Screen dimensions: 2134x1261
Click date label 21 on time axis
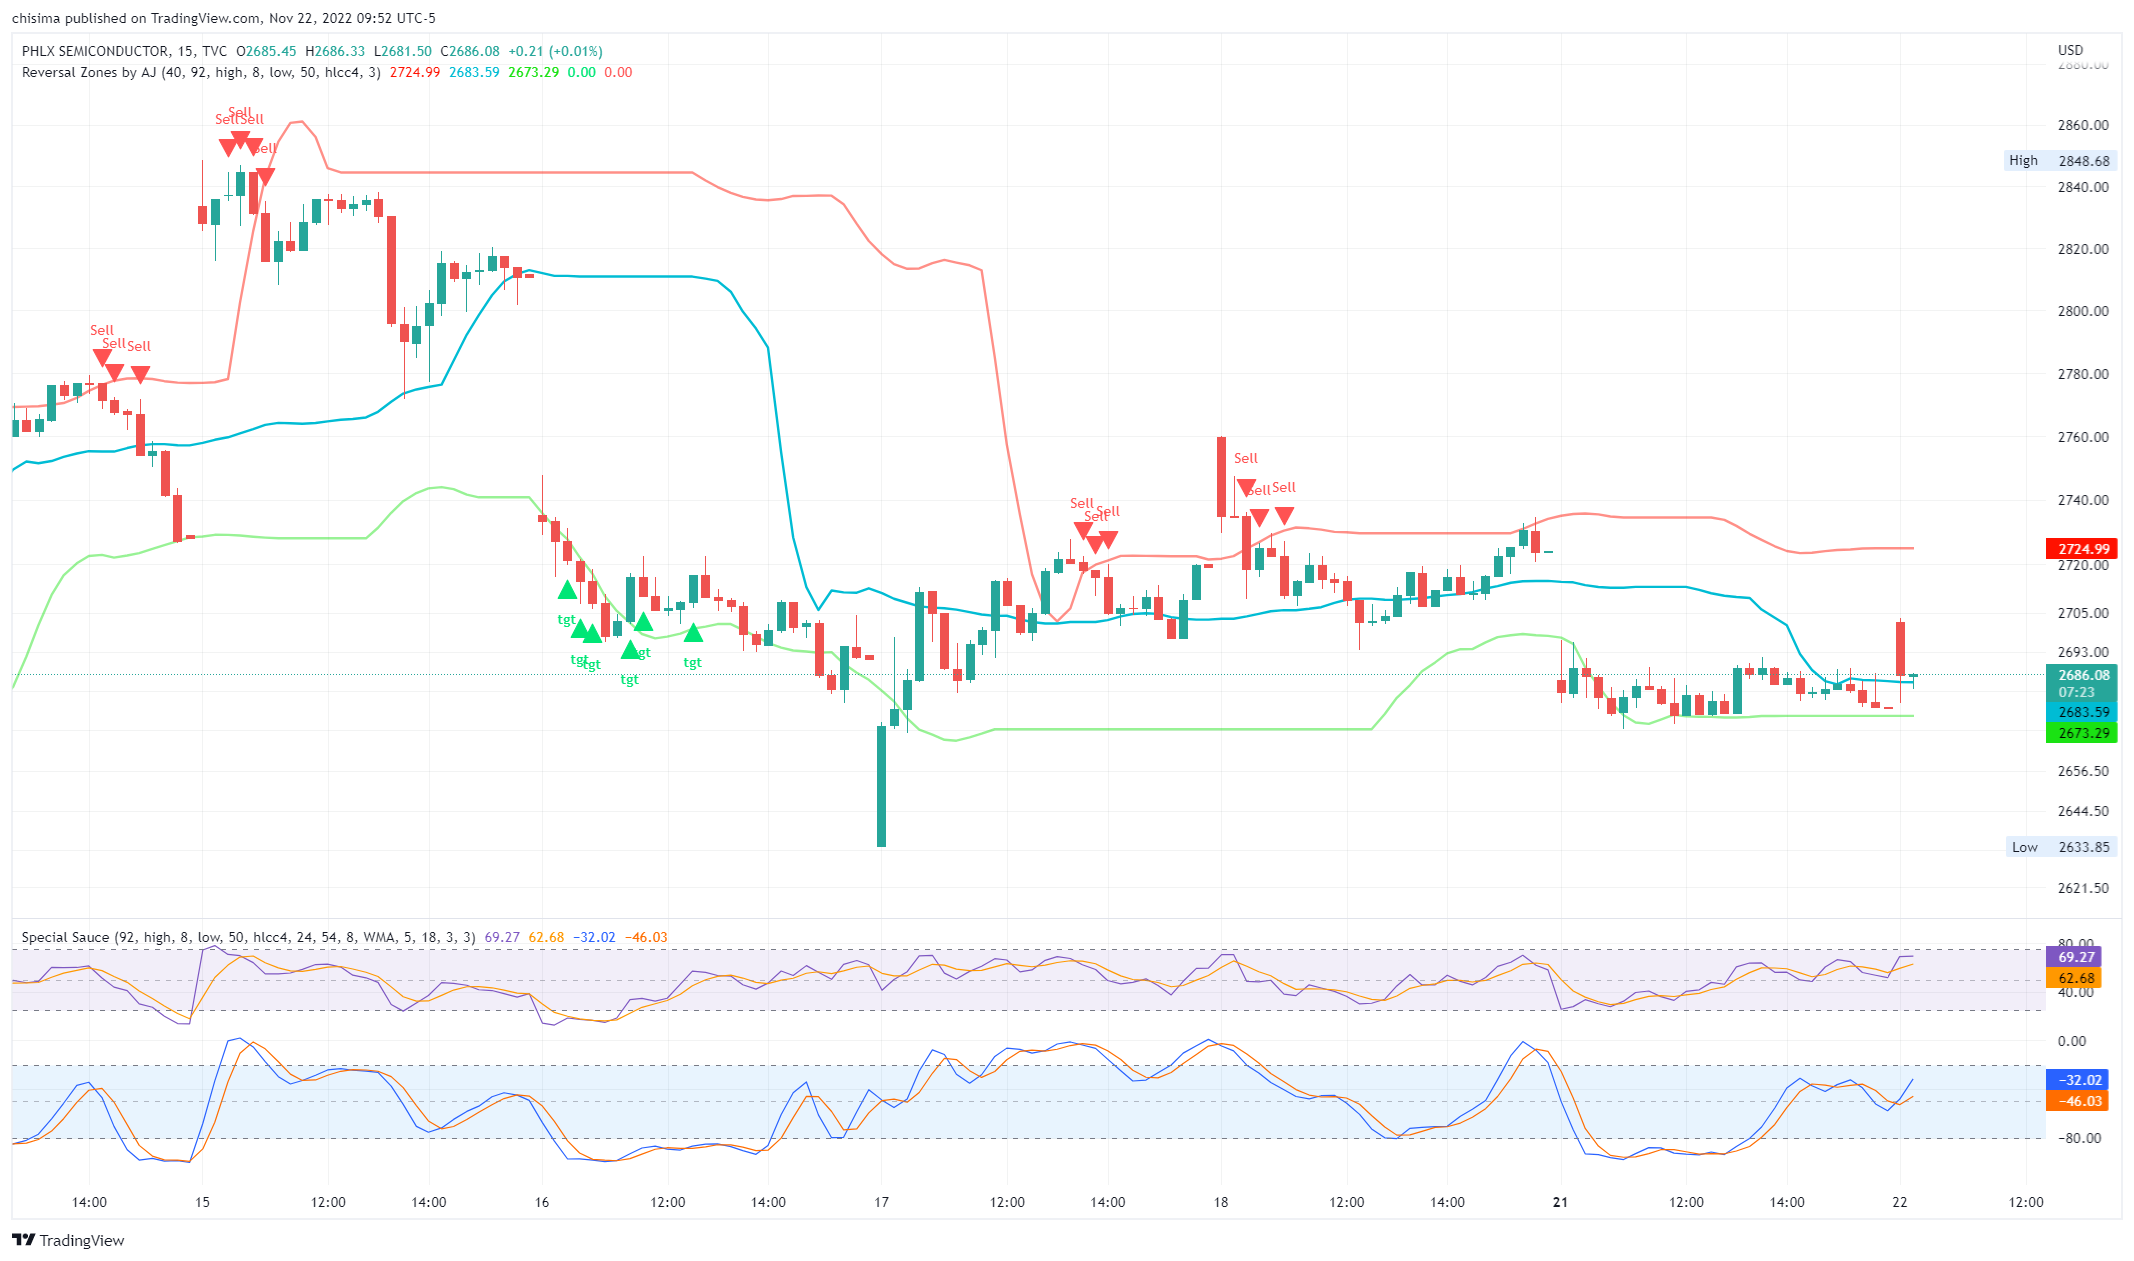click(1560, 1202)
